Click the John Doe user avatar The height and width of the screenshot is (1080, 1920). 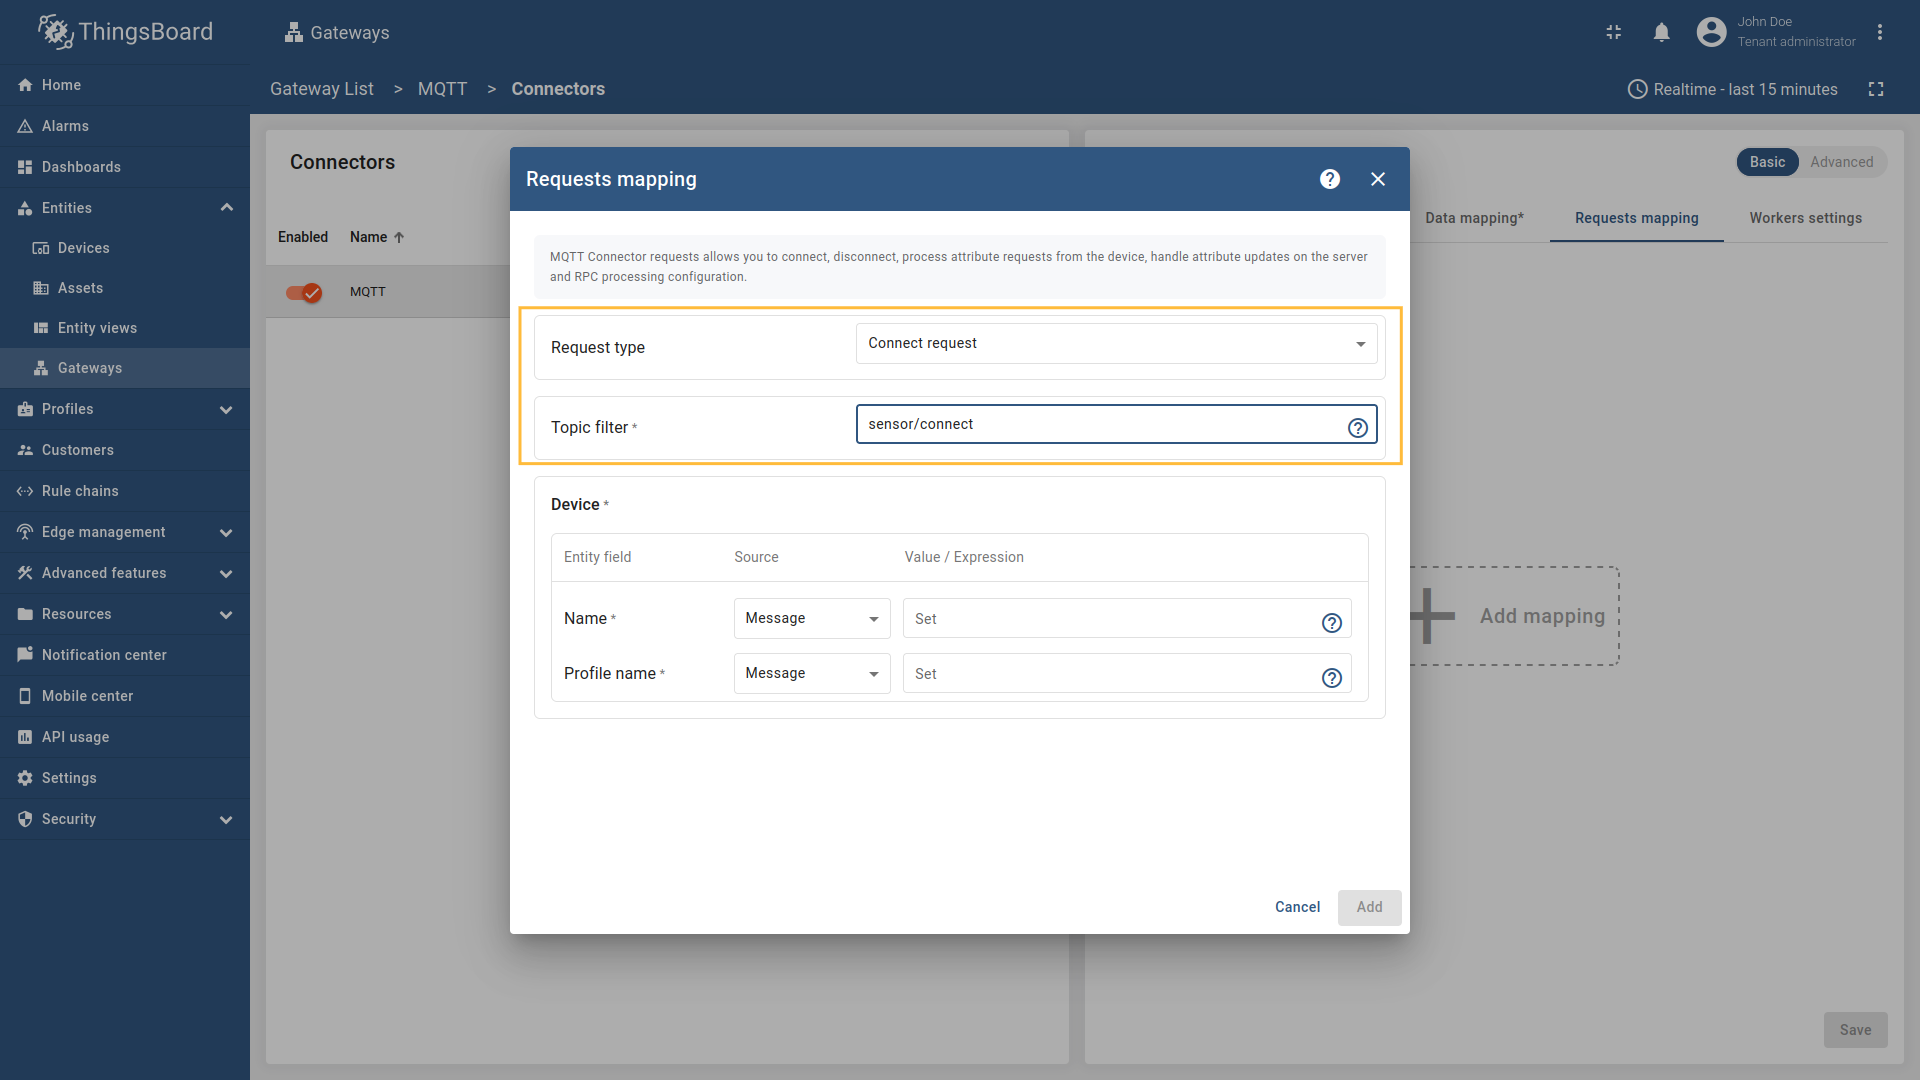1711,31
